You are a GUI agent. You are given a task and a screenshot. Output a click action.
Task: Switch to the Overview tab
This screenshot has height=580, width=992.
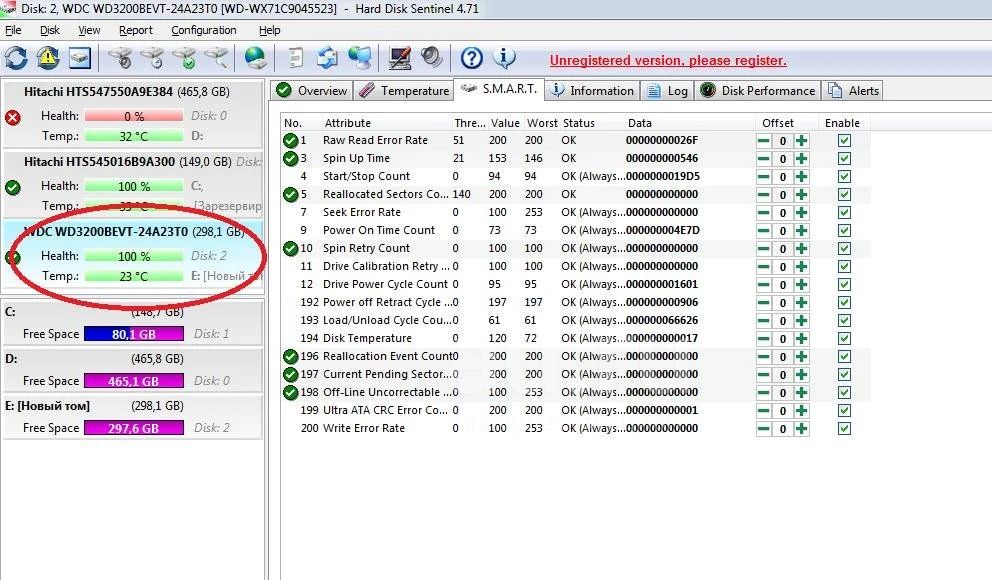pyautogui.click(x=312, y=90)
